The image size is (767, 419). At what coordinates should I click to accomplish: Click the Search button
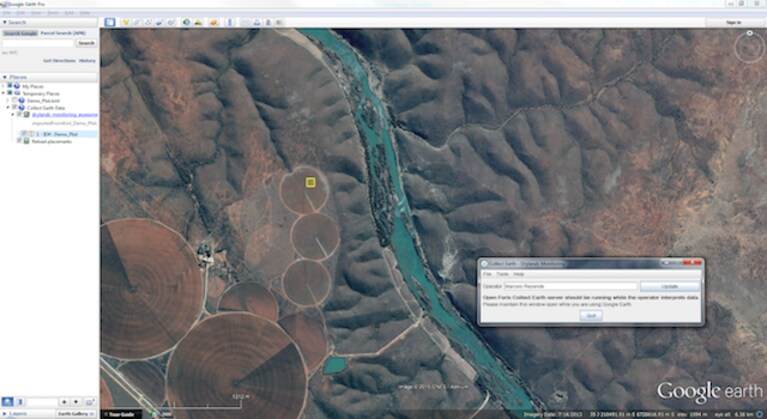pos(86,43)
